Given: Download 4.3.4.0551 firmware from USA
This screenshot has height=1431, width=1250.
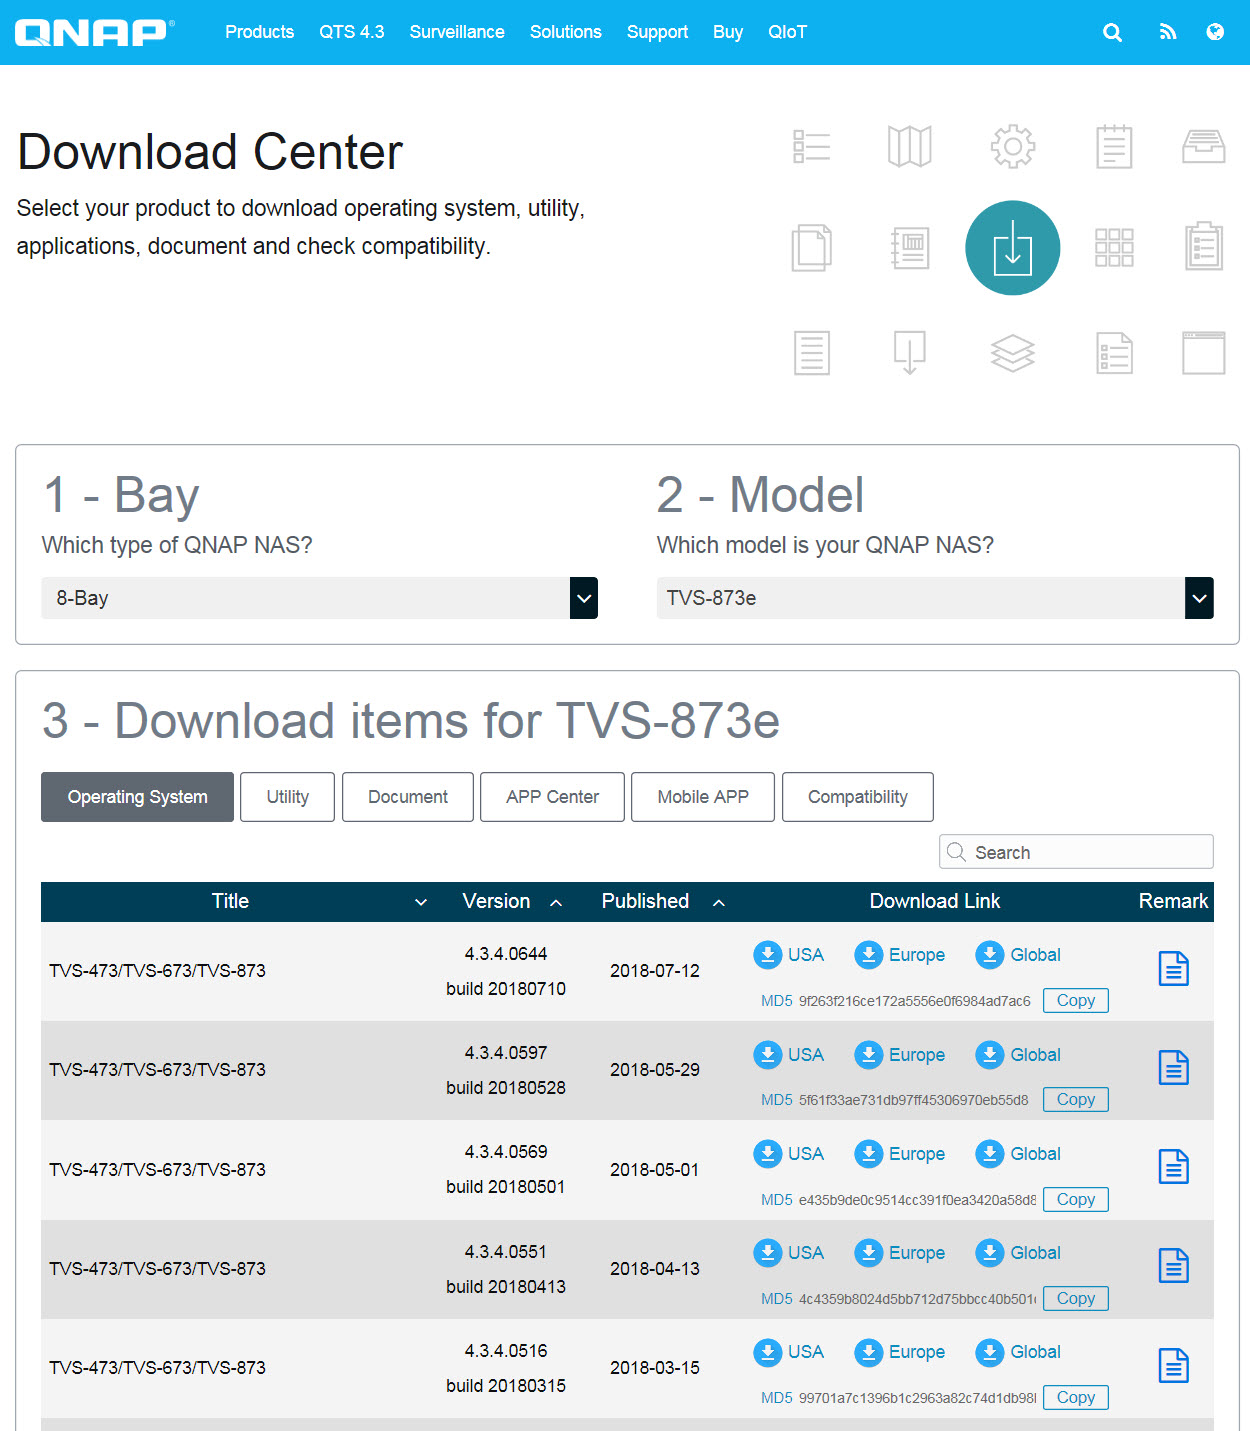Looking at the screenshot, I should pos(789,1253).
